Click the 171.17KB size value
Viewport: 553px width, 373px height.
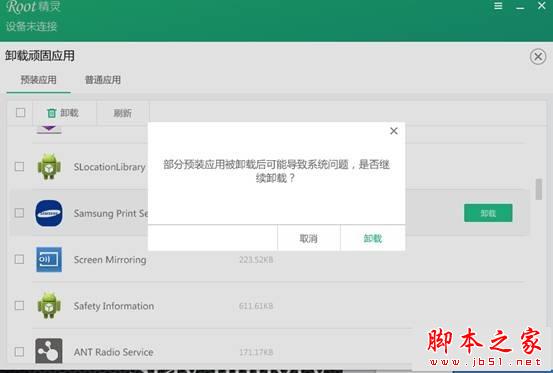[256, 352]
